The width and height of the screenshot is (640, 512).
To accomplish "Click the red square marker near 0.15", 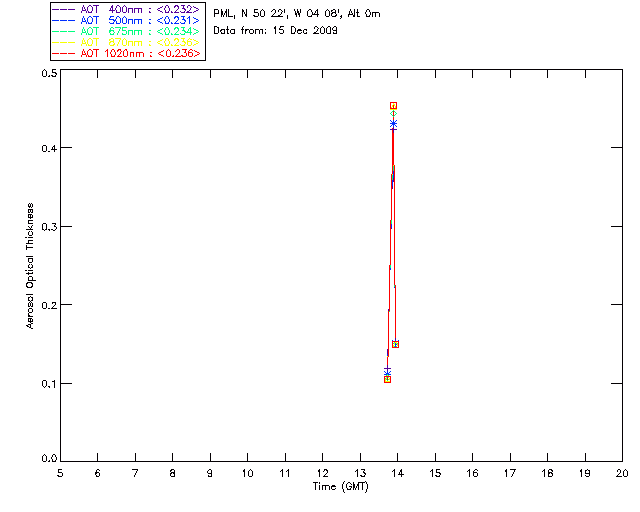I will [x=395, y=344].
